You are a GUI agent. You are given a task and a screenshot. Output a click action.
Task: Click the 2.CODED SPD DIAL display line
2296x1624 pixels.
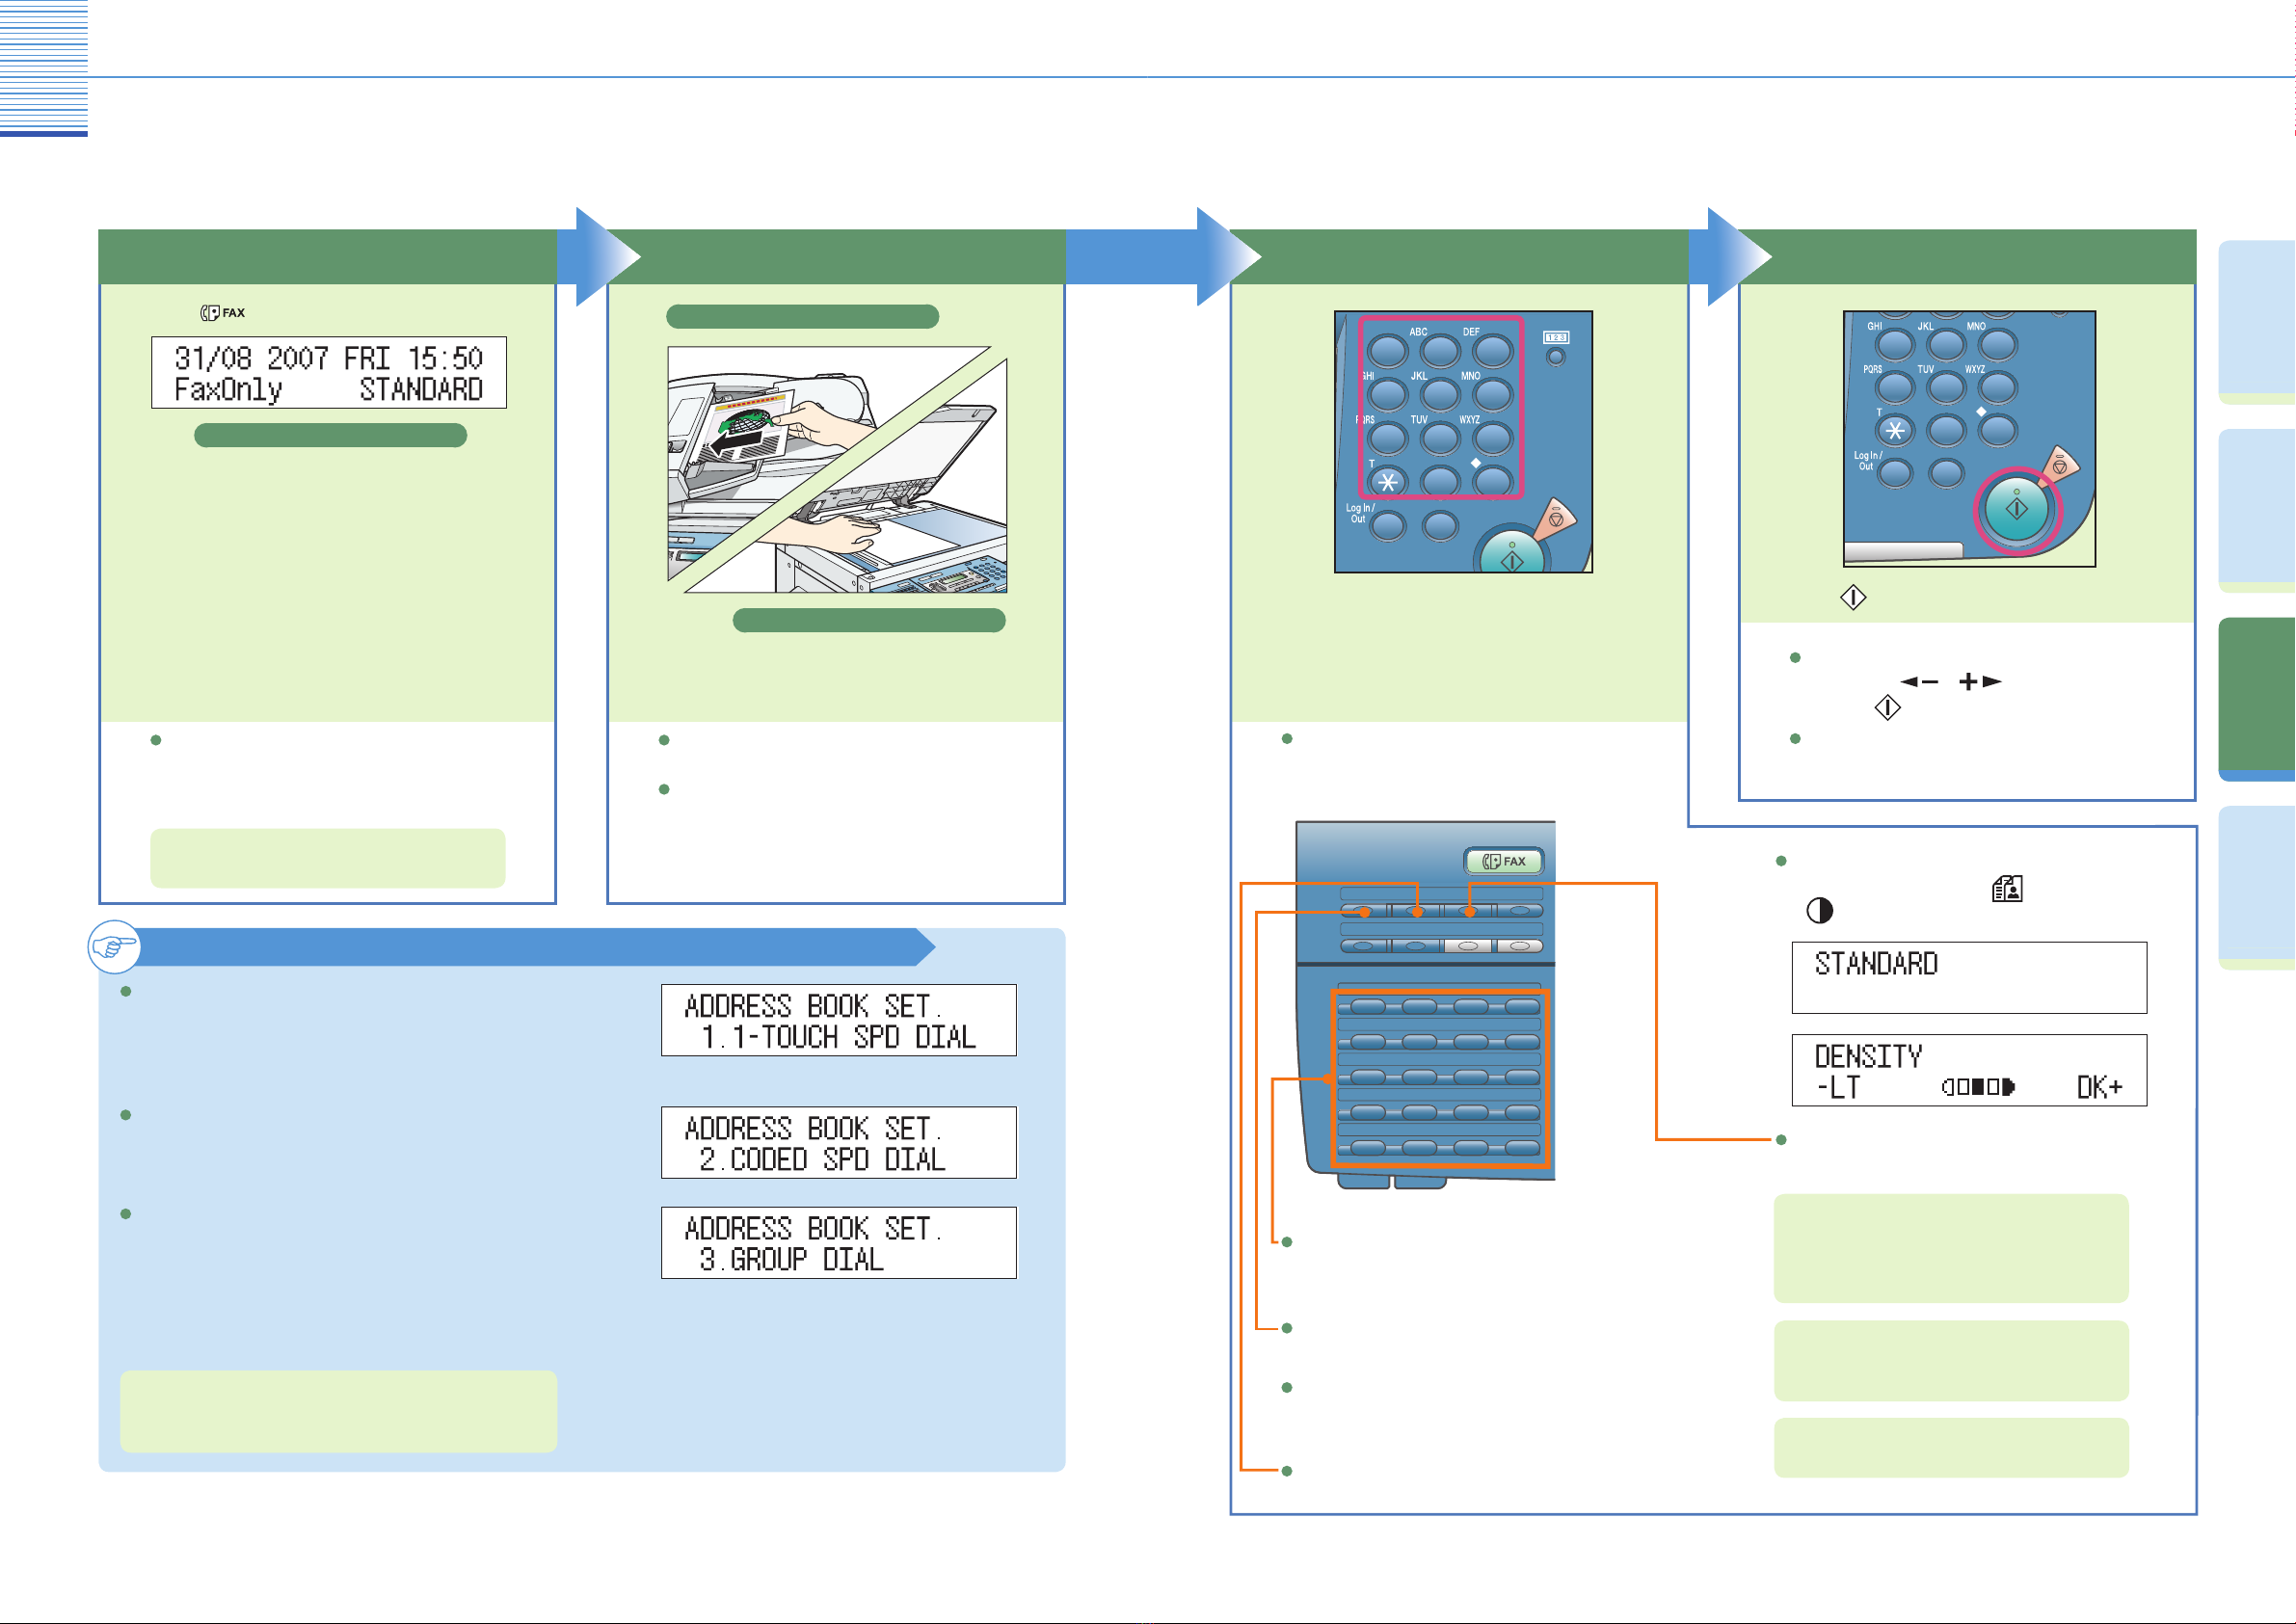[822, 1160]
